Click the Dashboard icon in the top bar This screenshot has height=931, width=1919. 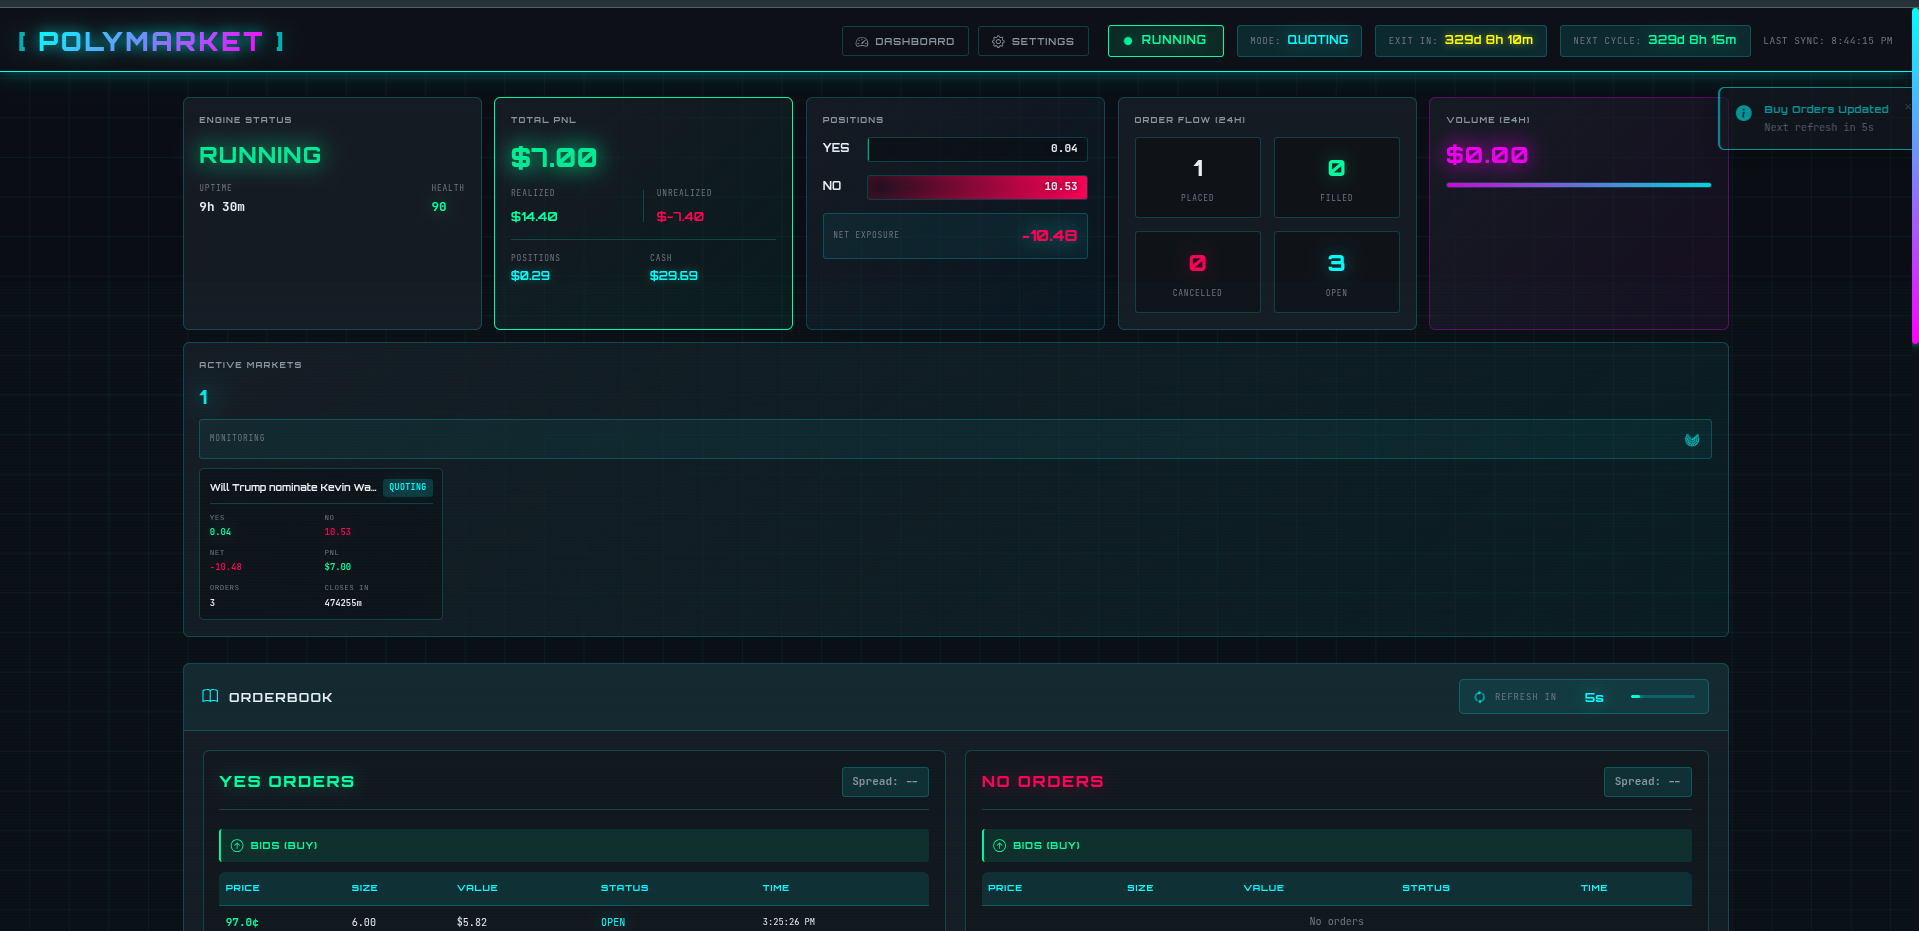point(862,41)
